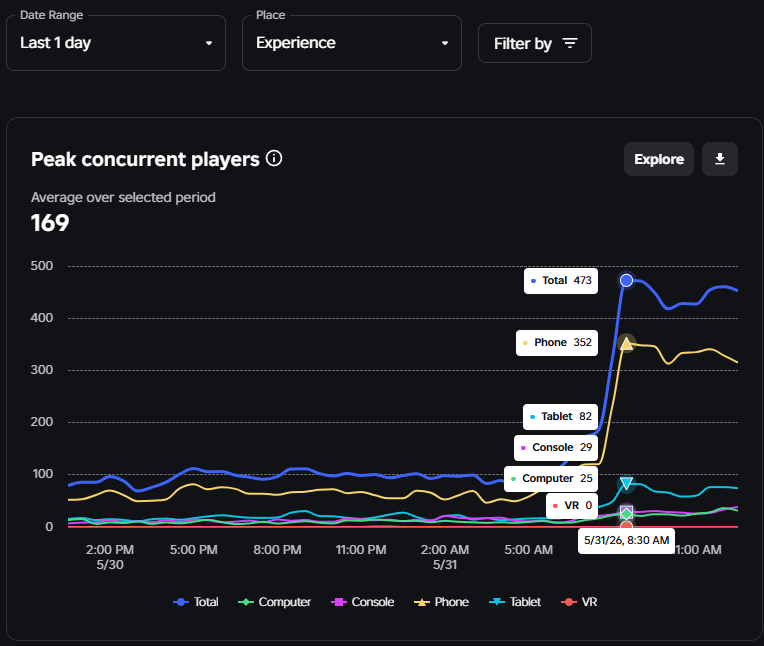Click the 5:00 AM axis label

(x=529, y=550)
